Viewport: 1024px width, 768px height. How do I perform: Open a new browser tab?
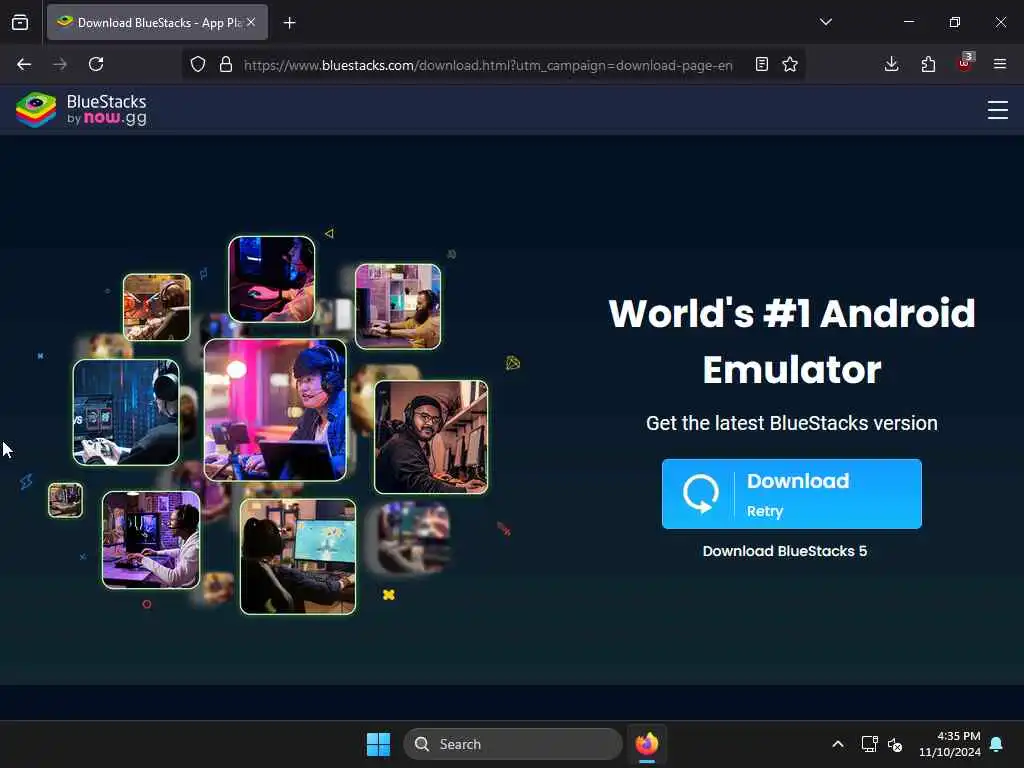coord(289,23)
